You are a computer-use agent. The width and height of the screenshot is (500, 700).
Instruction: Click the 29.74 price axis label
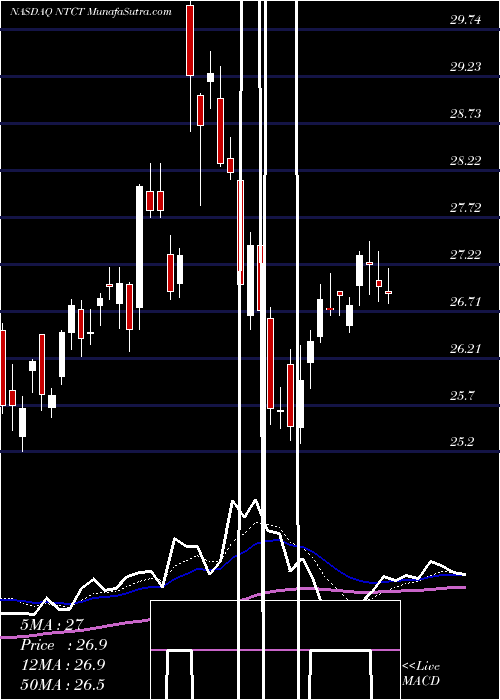pos(466,20)
